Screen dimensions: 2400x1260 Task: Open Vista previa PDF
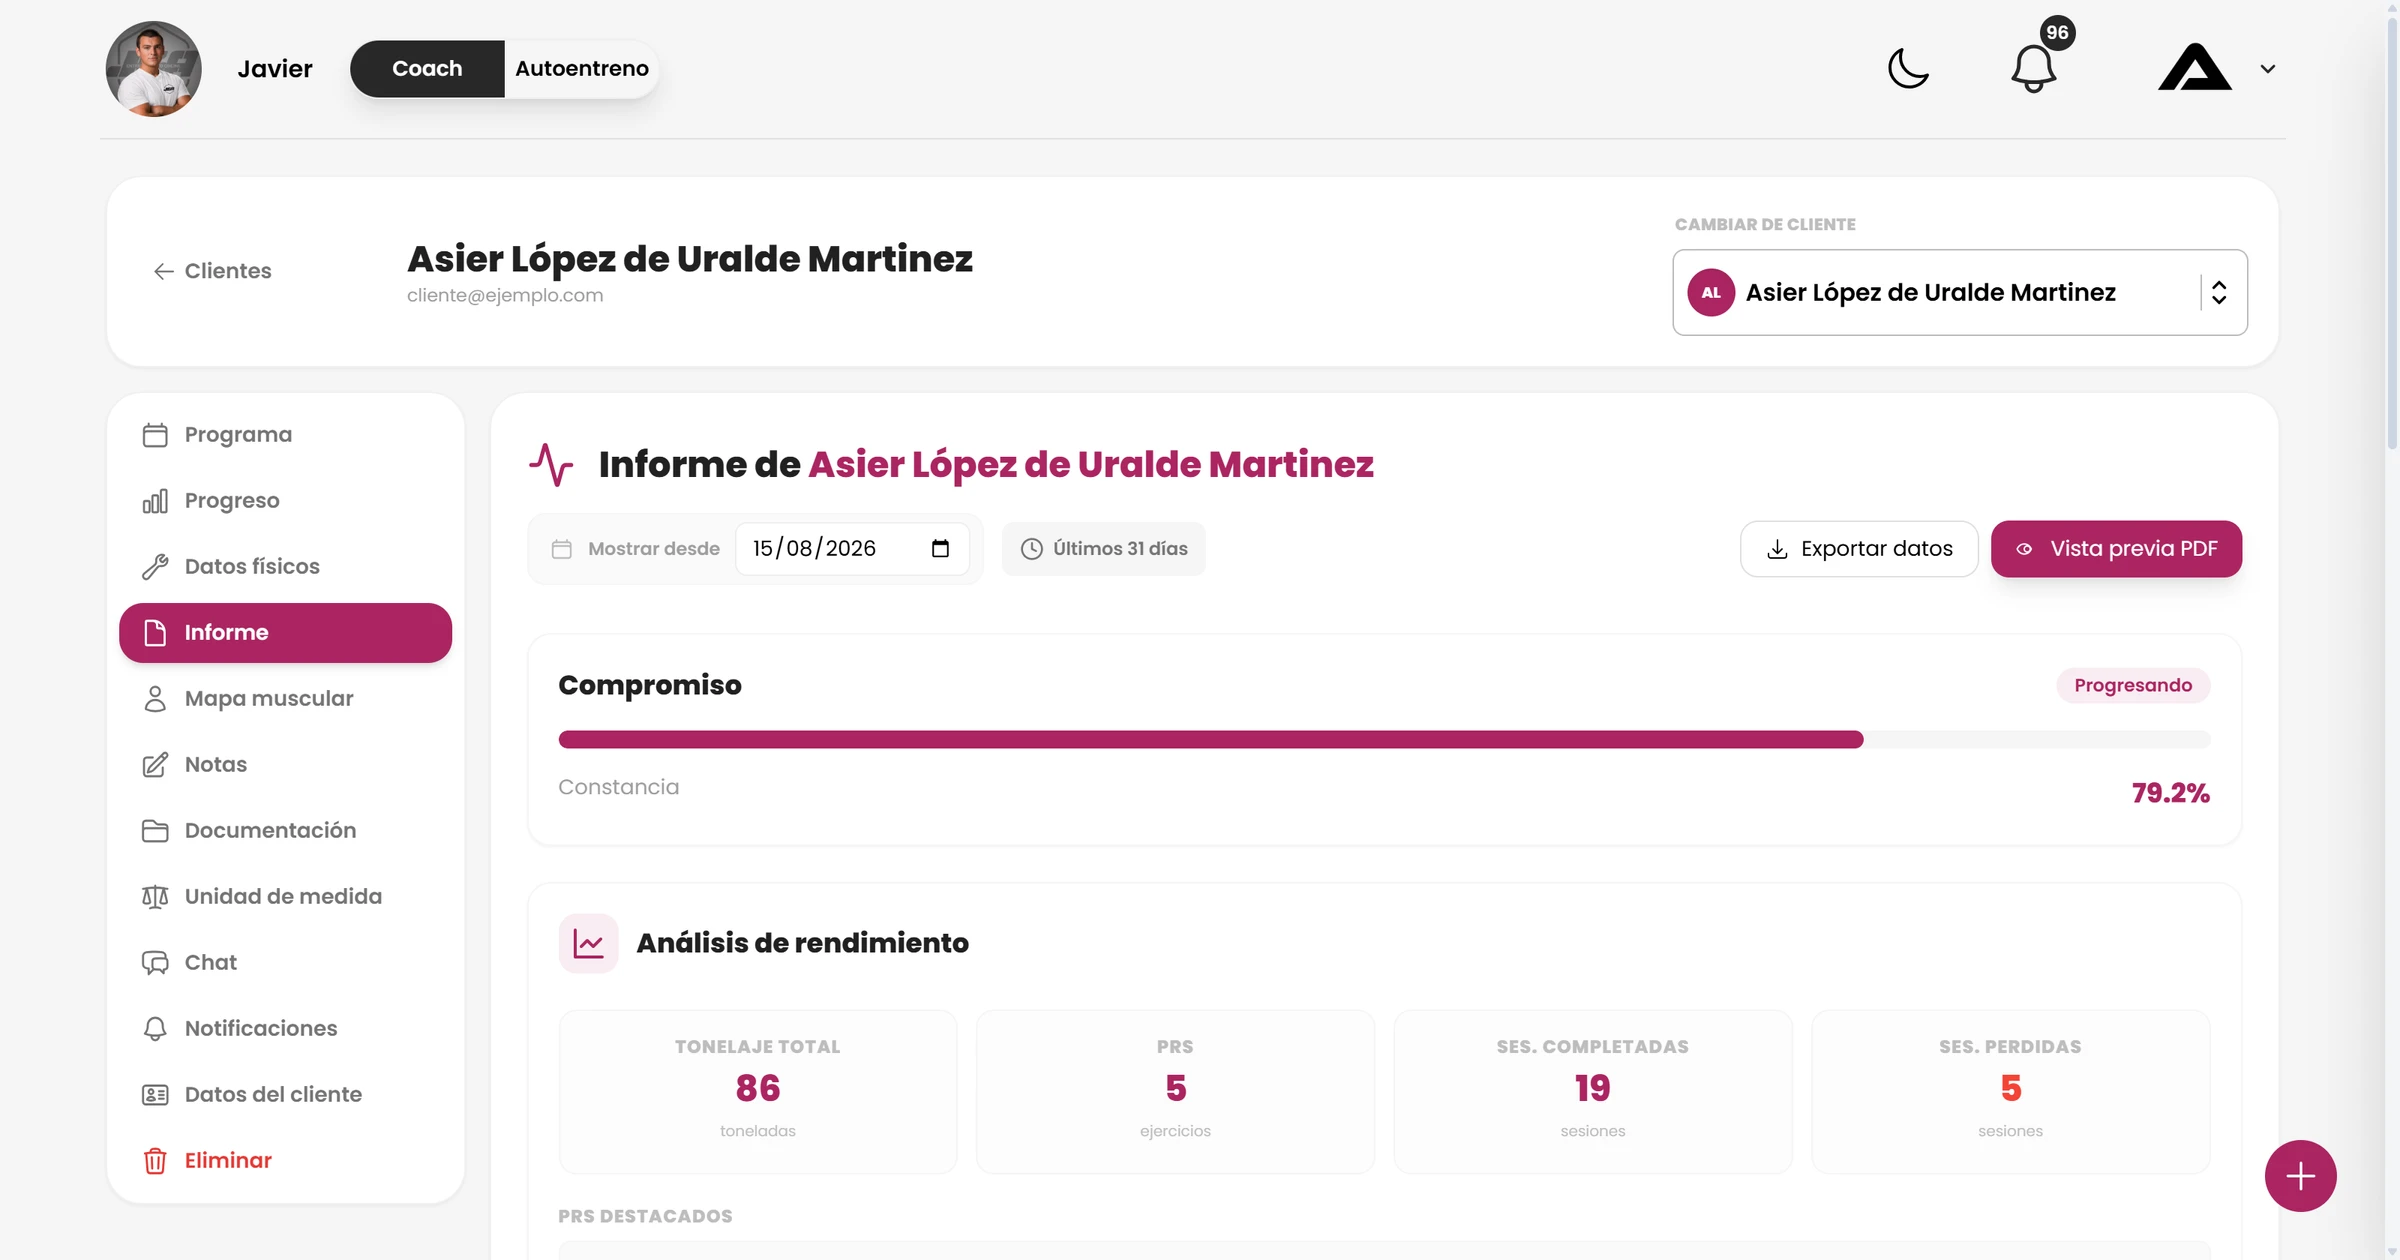coord(2116,549)
